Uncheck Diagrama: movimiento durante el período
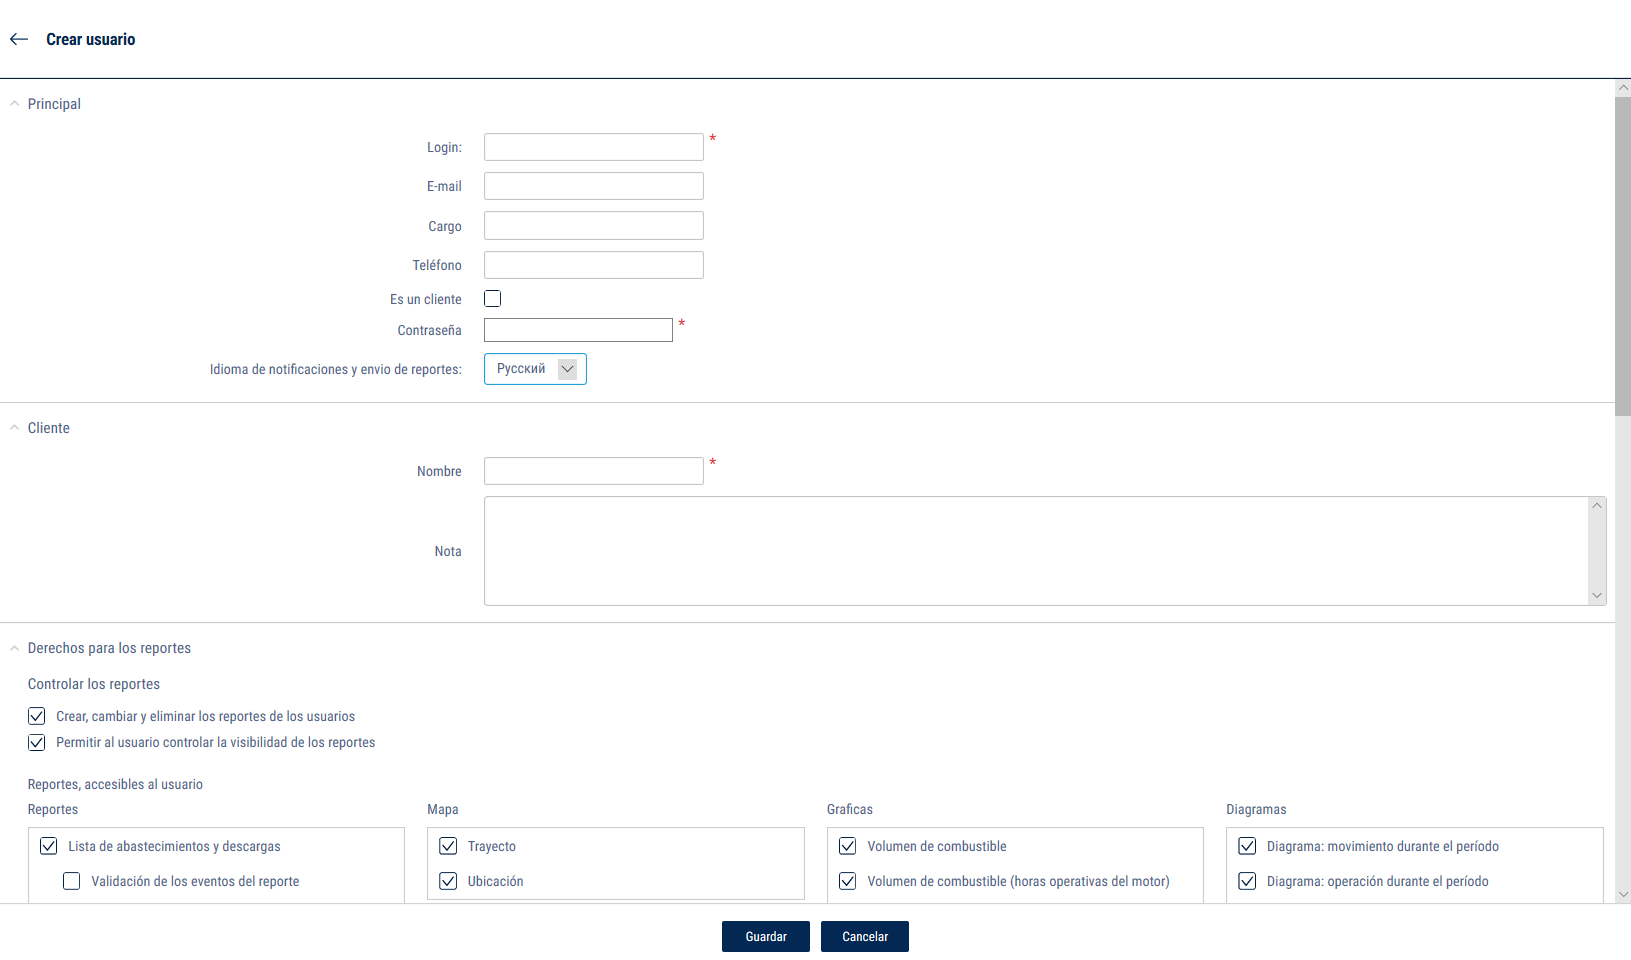 click(x=1247, y=846)
